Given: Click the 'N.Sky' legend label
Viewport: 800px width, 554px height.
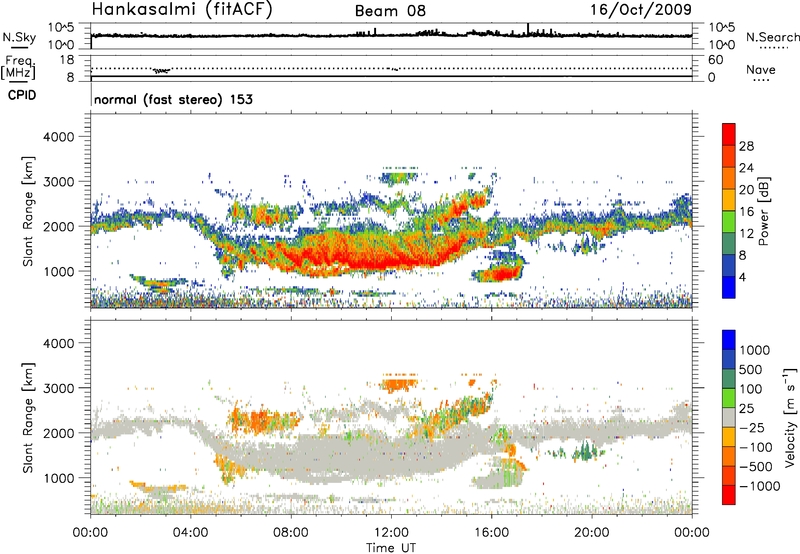Looking at the screenshot, I should pyautogui.click(x=19, y=37).
